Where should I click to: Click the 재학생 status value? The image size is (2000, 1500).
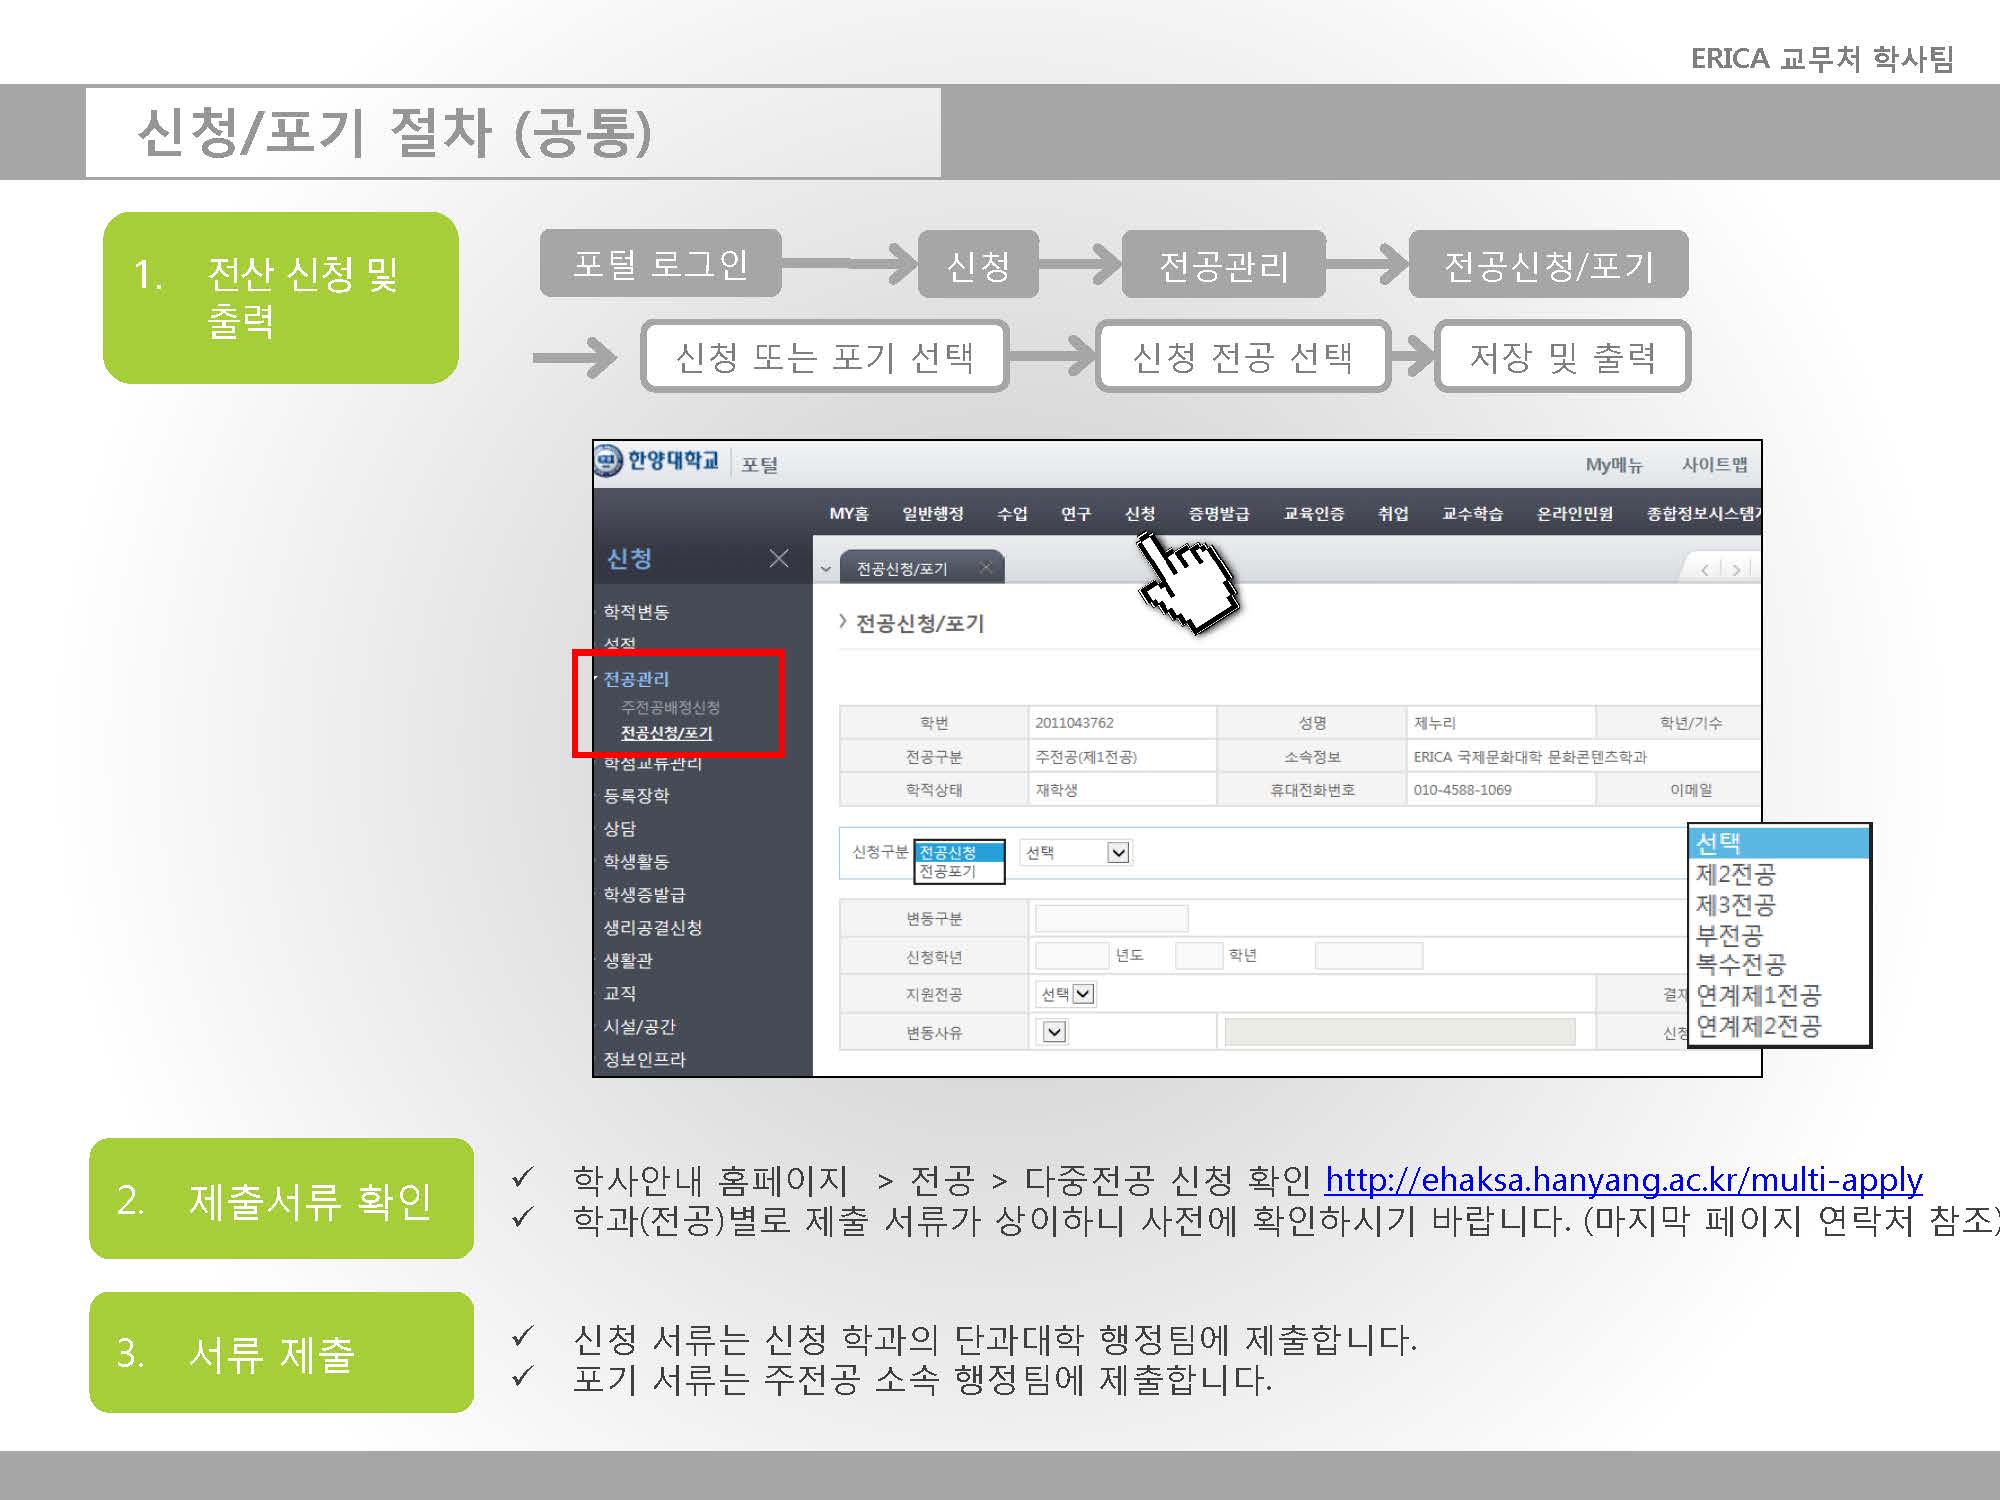(x=1056, y=790)
